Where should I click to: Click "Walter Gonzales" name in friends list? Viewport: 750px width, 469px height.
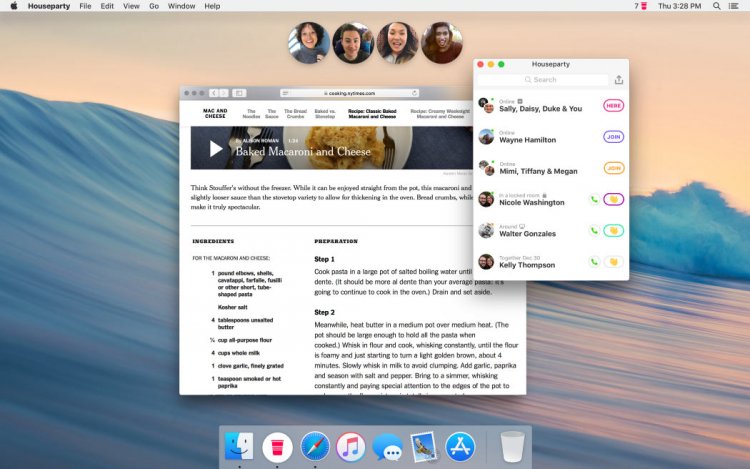click(528, 234)
